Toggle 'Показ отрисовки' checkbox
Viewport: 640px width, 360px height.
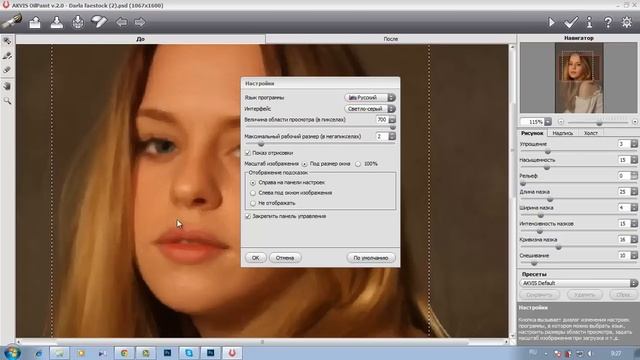coord(248,153)
